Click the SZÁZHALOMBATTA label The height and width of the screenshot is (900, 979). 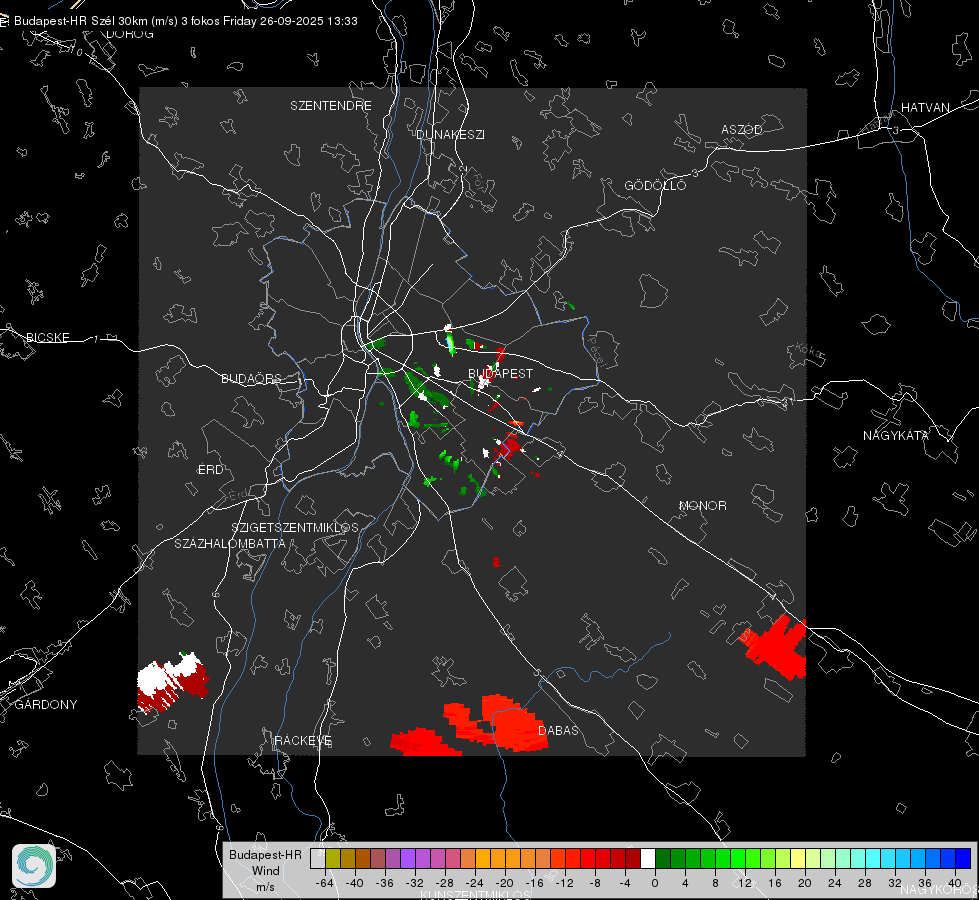point(230,544)
